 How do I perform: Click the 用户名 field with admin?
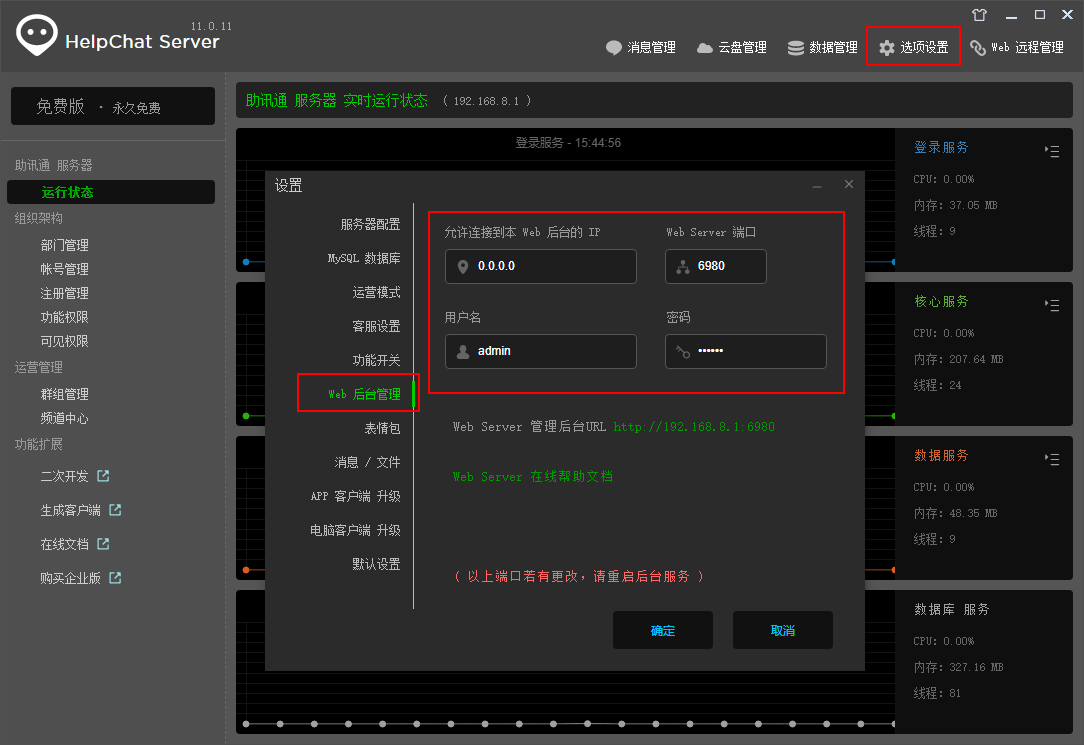(541, 351)
